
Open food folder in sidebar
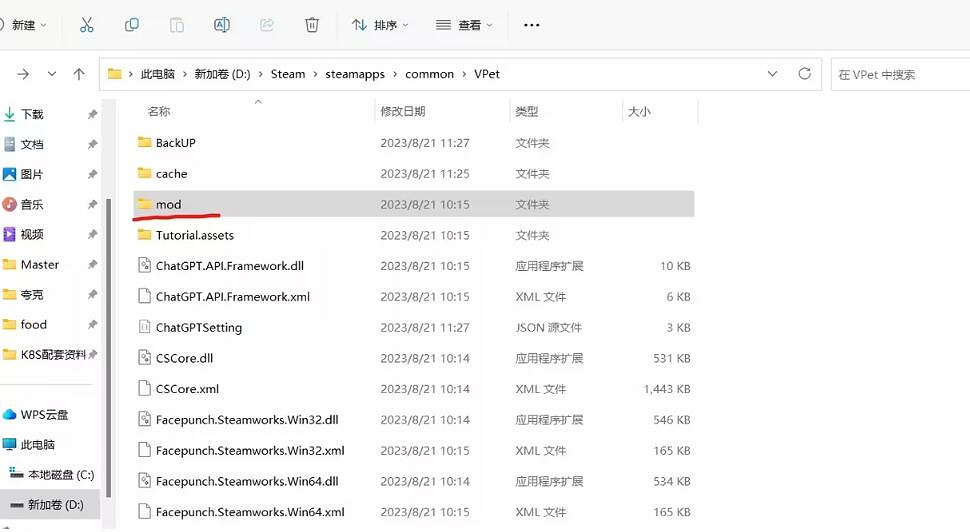(33, 325)
